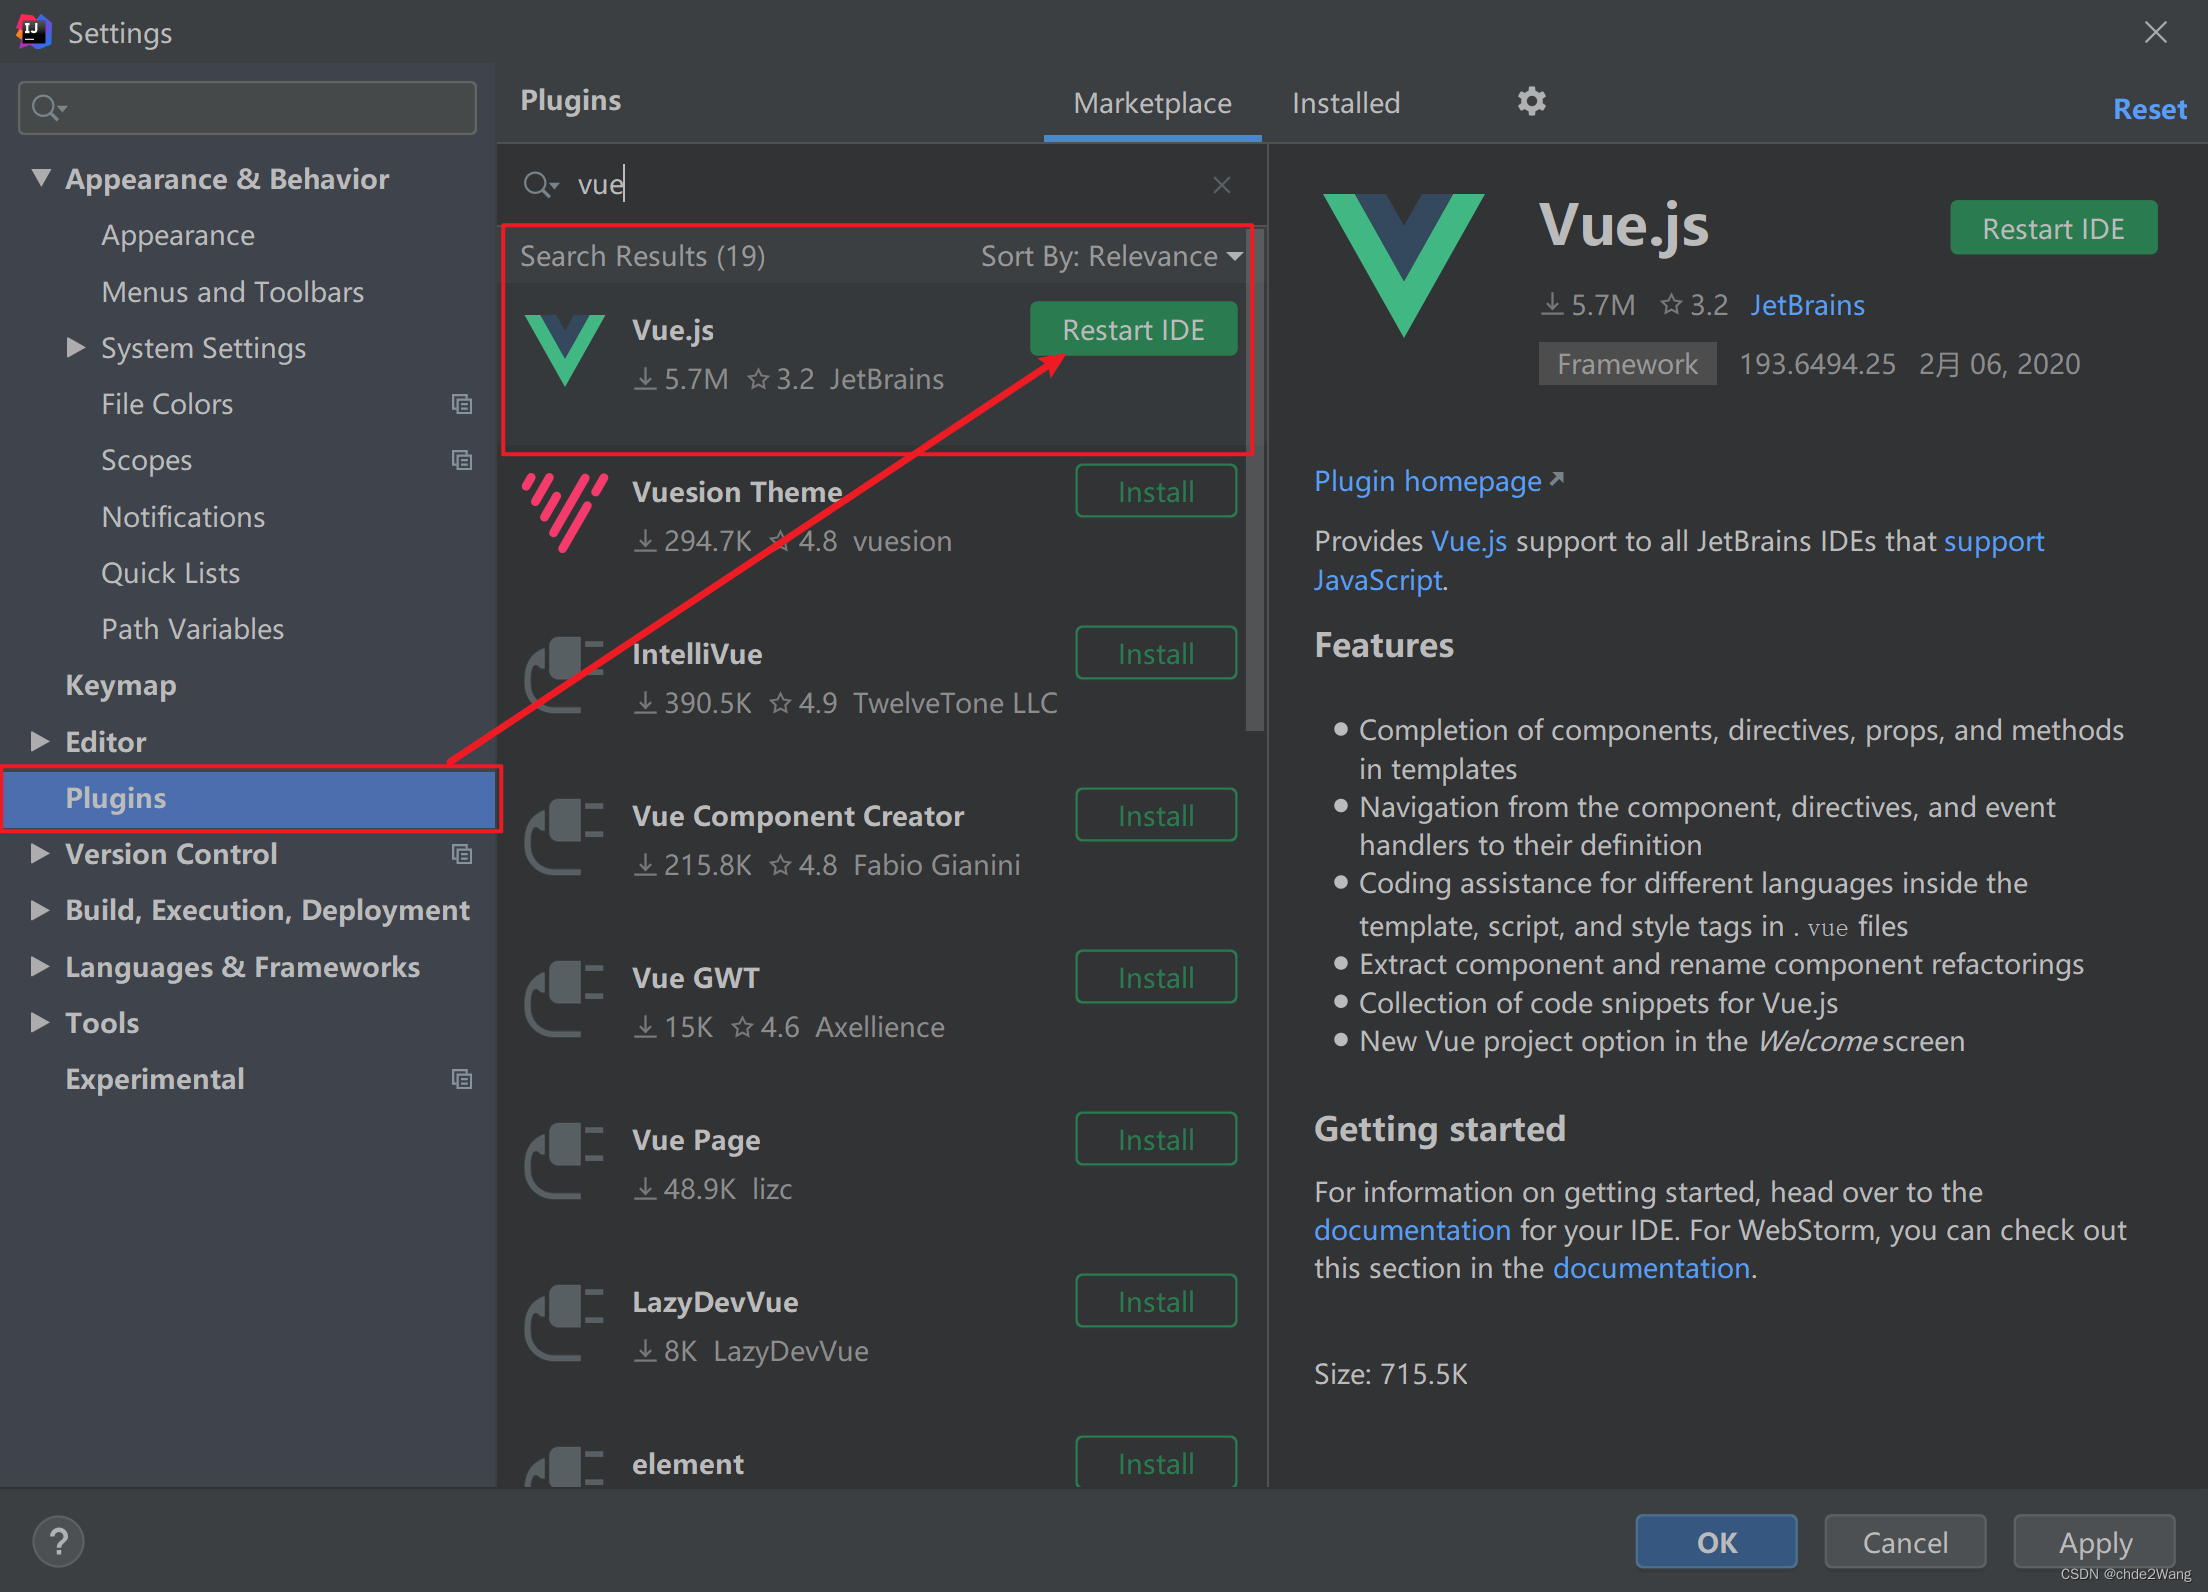Install the IntelliVue plugin

coord(1156,653)
